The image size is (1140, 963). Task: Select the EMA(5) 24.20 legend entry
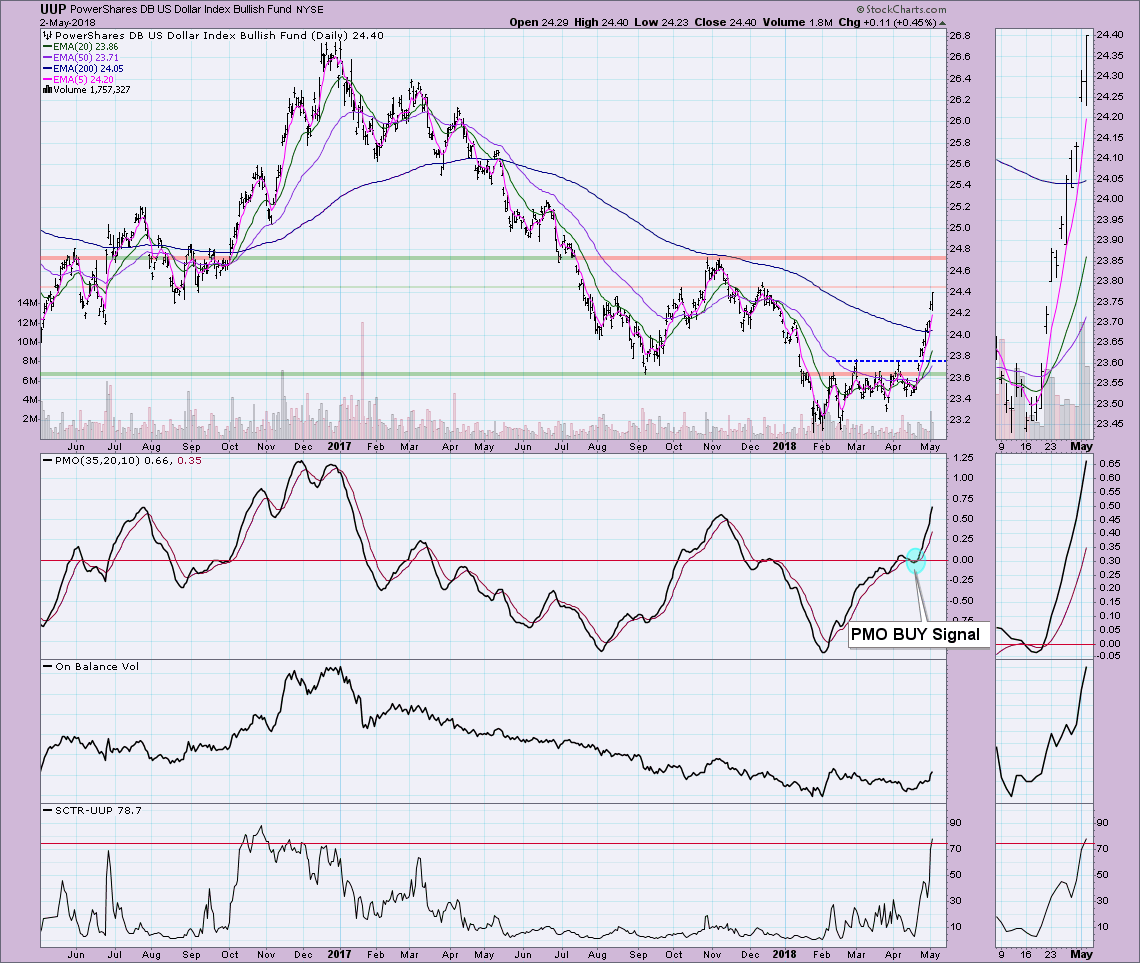coord(79,79)
